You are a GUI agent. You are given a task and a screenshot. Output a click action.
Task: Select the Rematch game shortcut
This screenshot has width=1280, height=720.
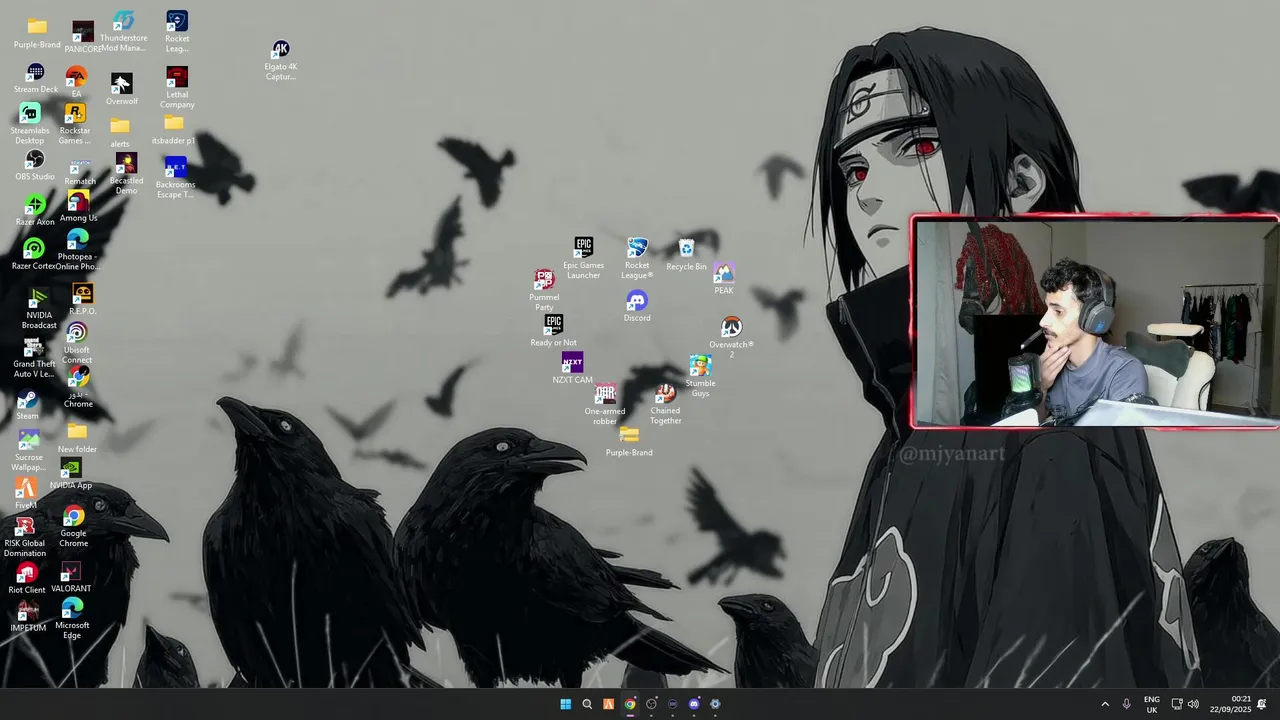80,171
